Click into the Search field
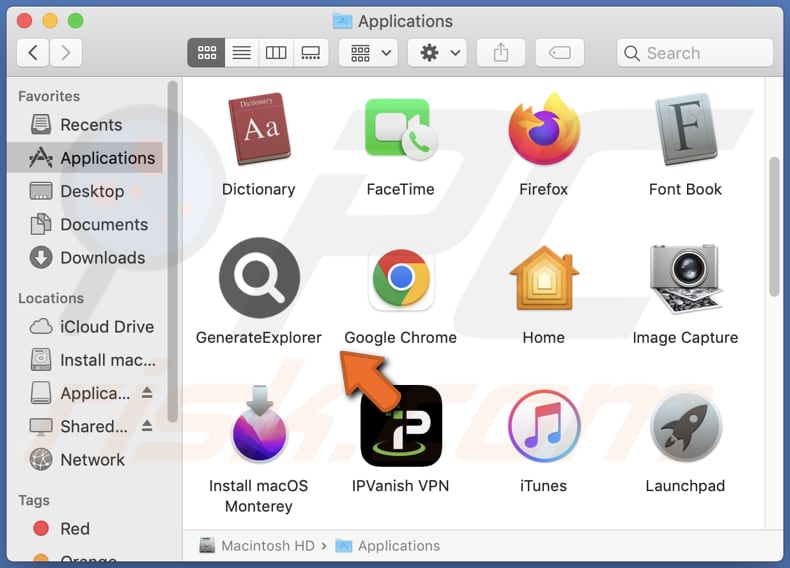Image resolution: width=790 pixels, height=568 pixels. 695,52
